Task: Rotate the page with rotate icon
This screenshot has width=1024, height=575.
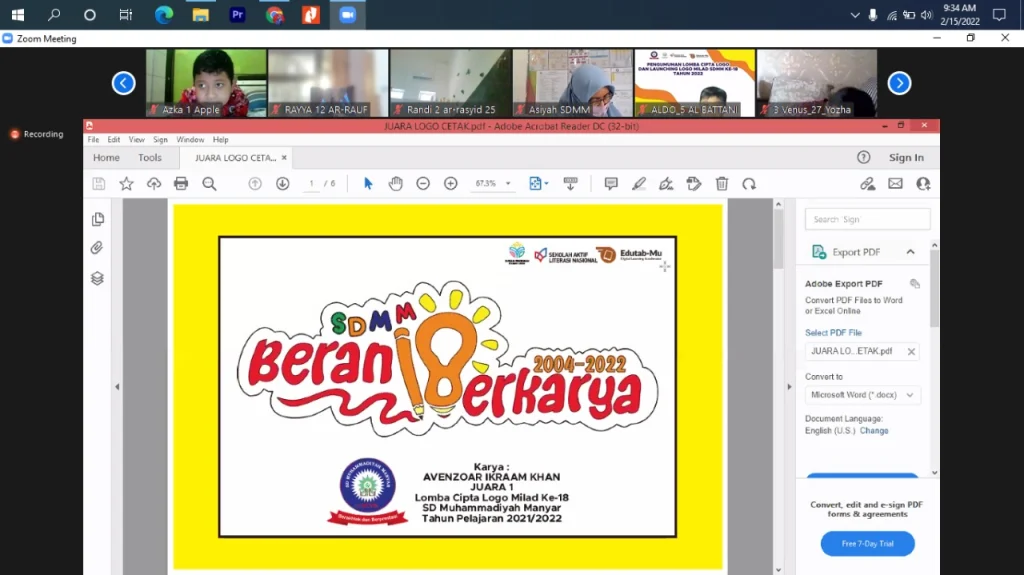Action: tap(749, 184)
